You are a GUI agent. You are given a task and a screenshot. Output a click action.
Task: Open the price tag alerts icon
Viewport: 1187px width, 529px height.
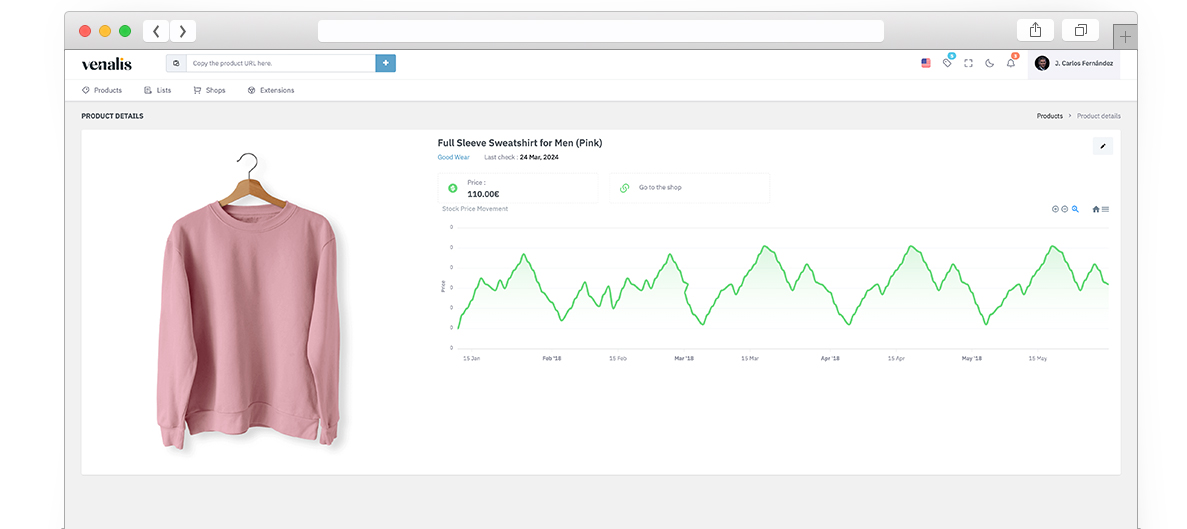click(947, 63)
